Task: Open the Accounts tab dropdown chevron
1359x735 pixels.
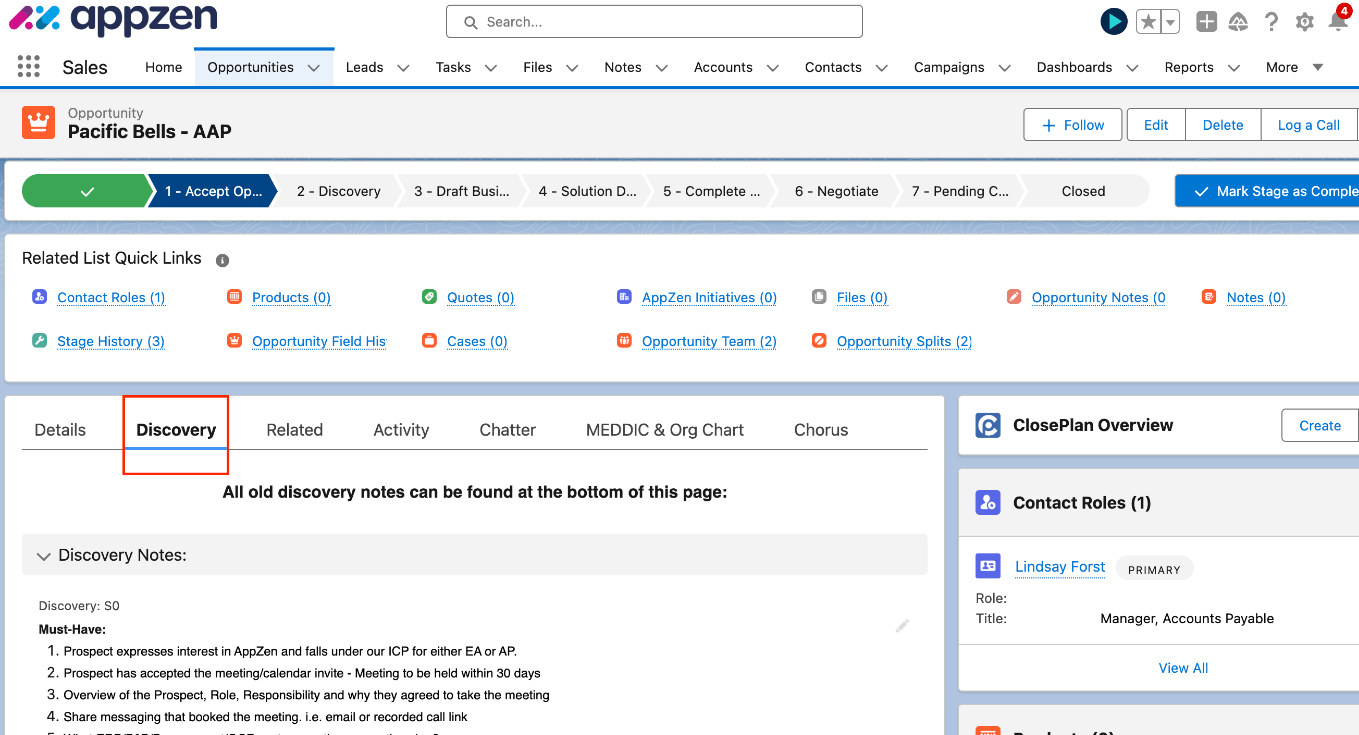Action: coord(773,68)
